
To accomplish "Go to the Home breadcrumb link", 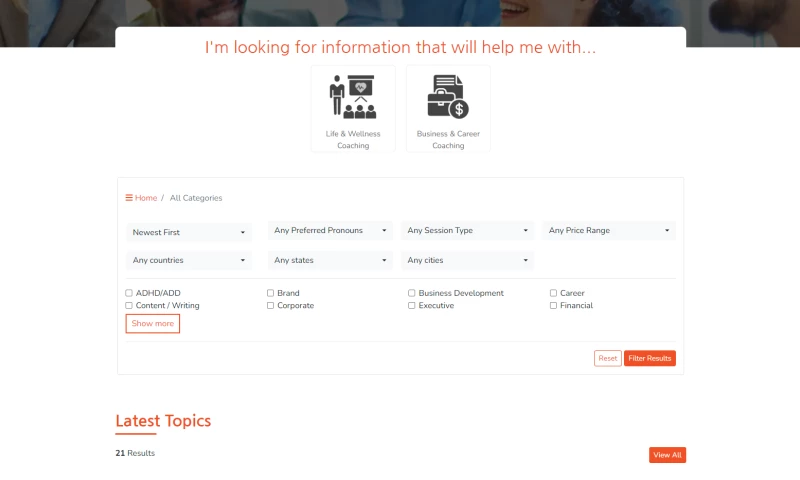I will [x=146, y=198].
